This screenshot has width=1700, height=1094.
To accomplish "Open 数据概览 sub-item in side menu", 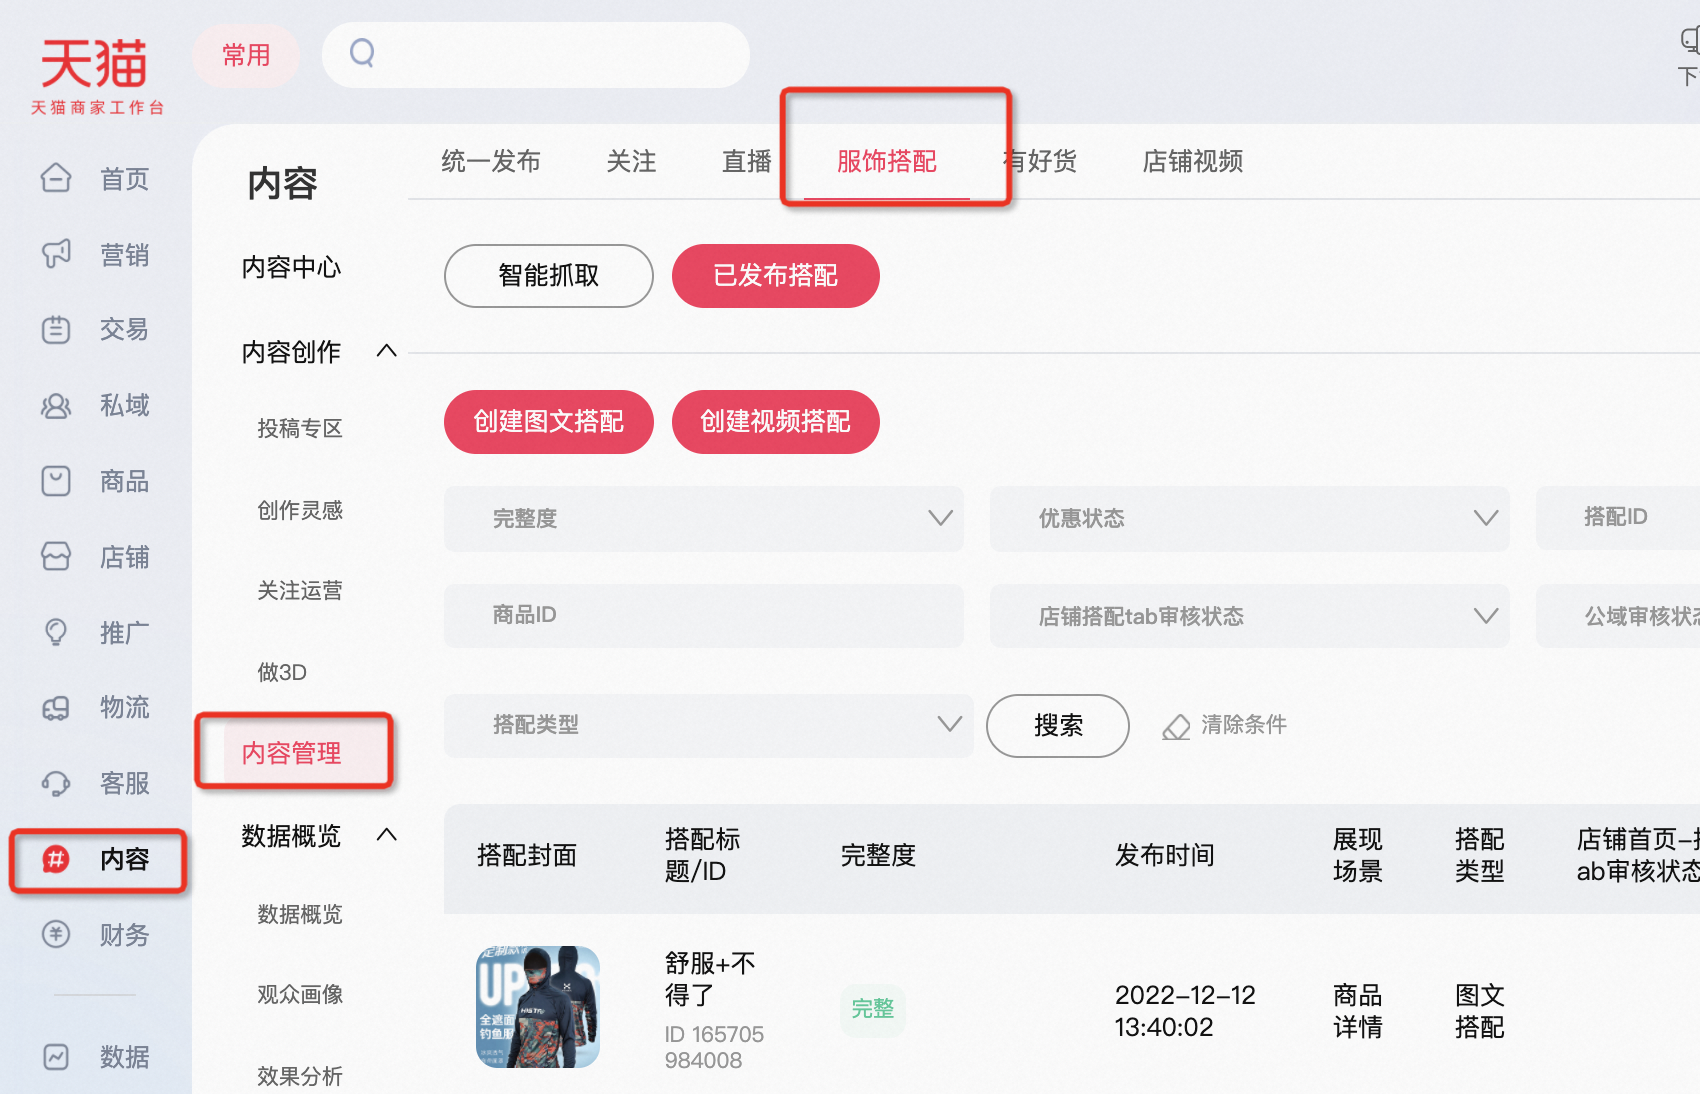I will pyautogui.click(x=300, y=914).
